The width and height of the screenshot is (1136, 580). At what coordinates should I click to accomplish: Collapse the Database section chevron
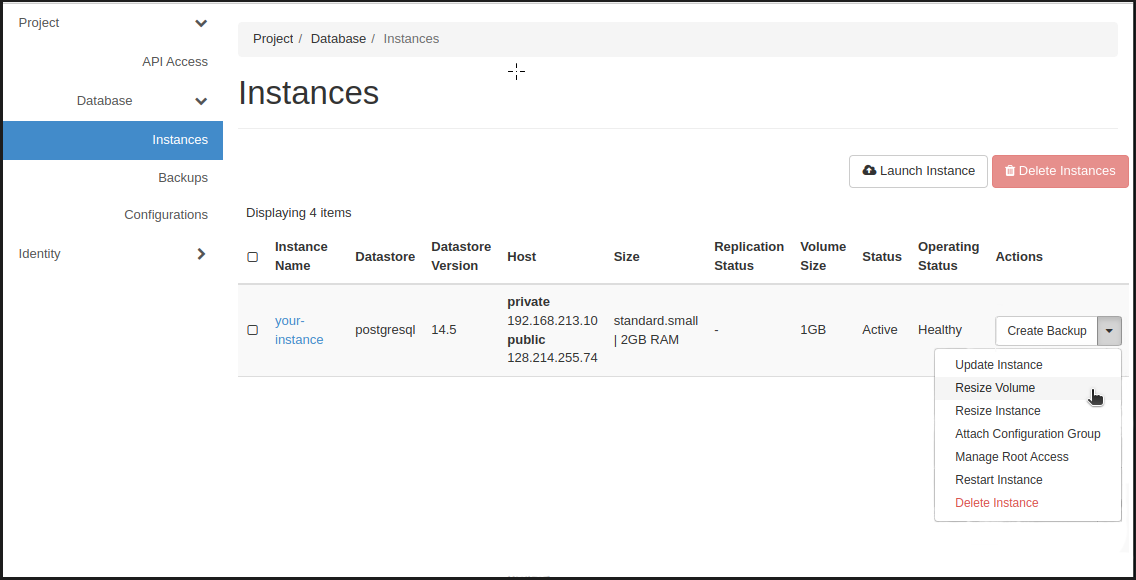point(201,101)
